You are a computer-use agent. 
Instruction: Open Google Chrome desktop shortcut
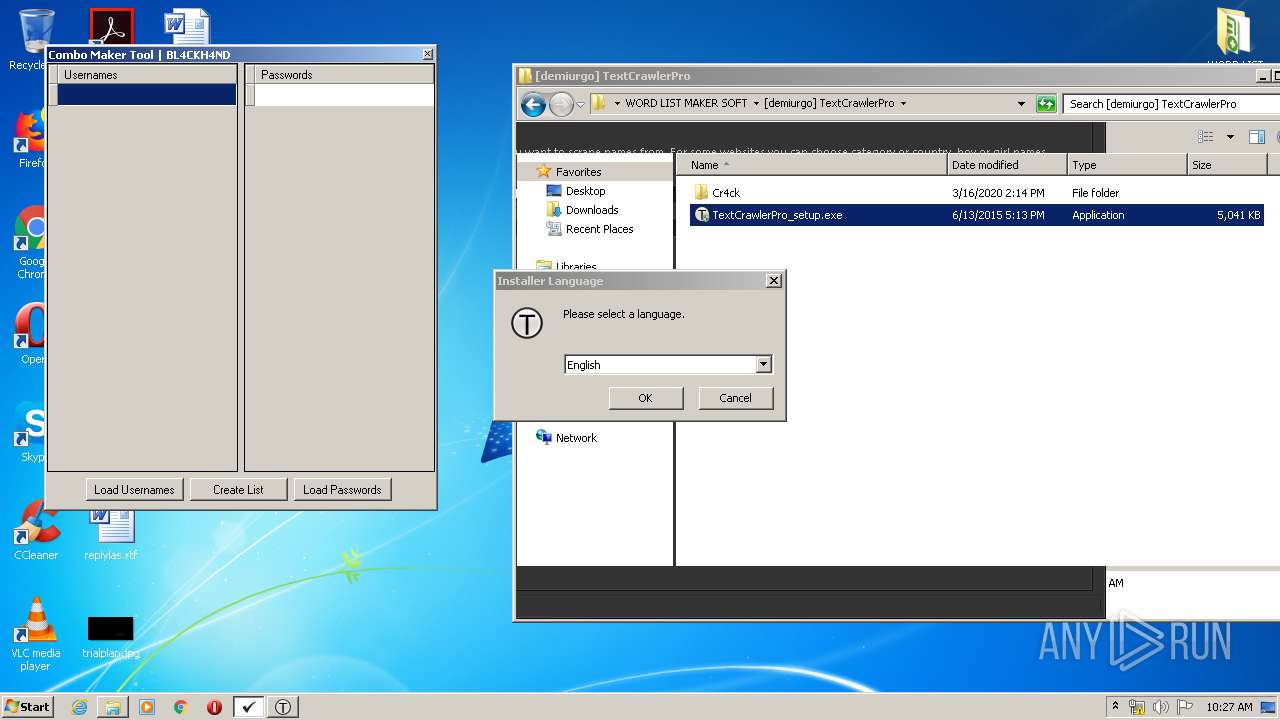[x=32, y=243]
